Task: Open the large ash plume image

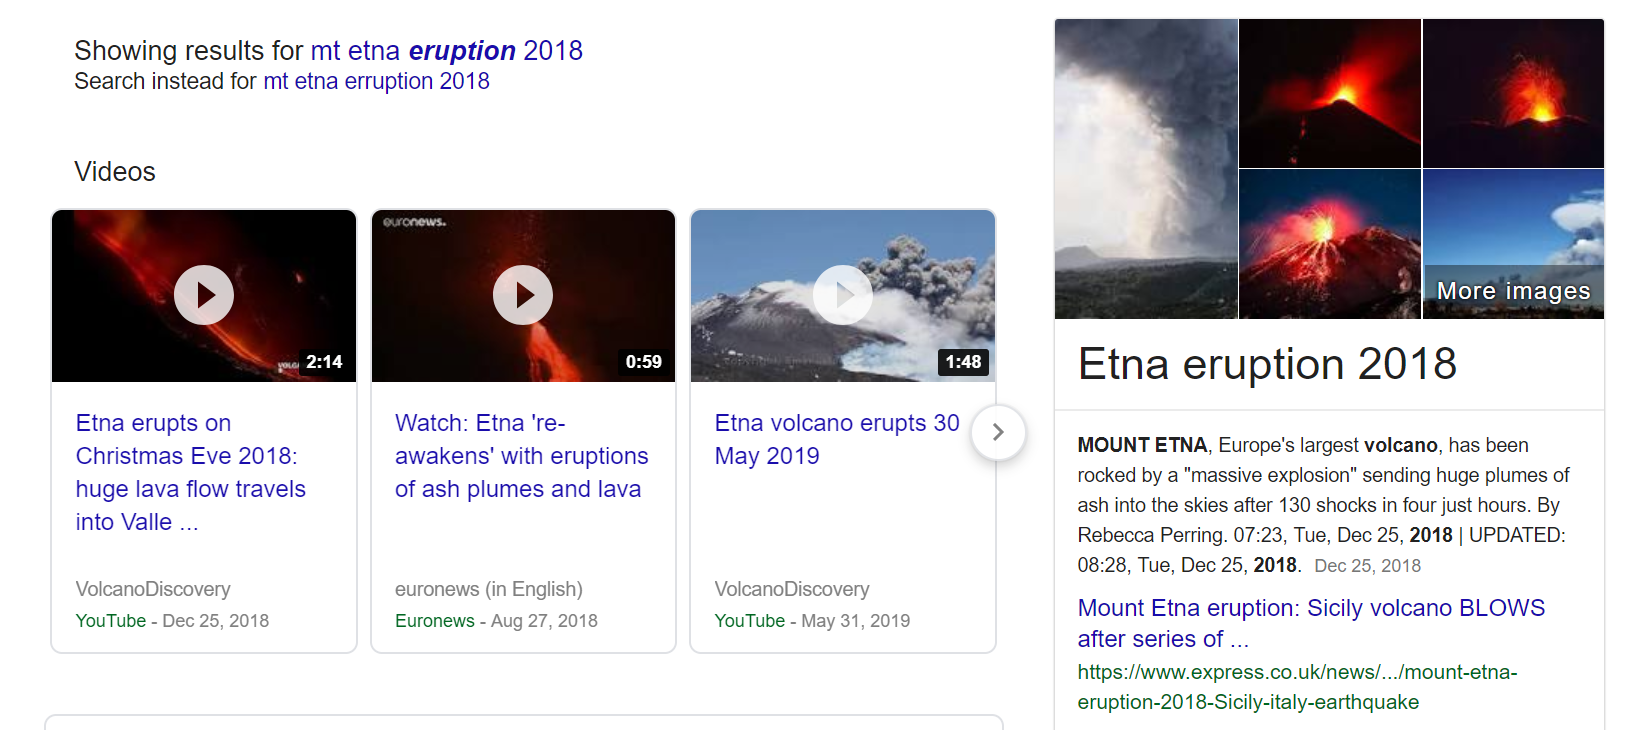Action: point(1146,168)
